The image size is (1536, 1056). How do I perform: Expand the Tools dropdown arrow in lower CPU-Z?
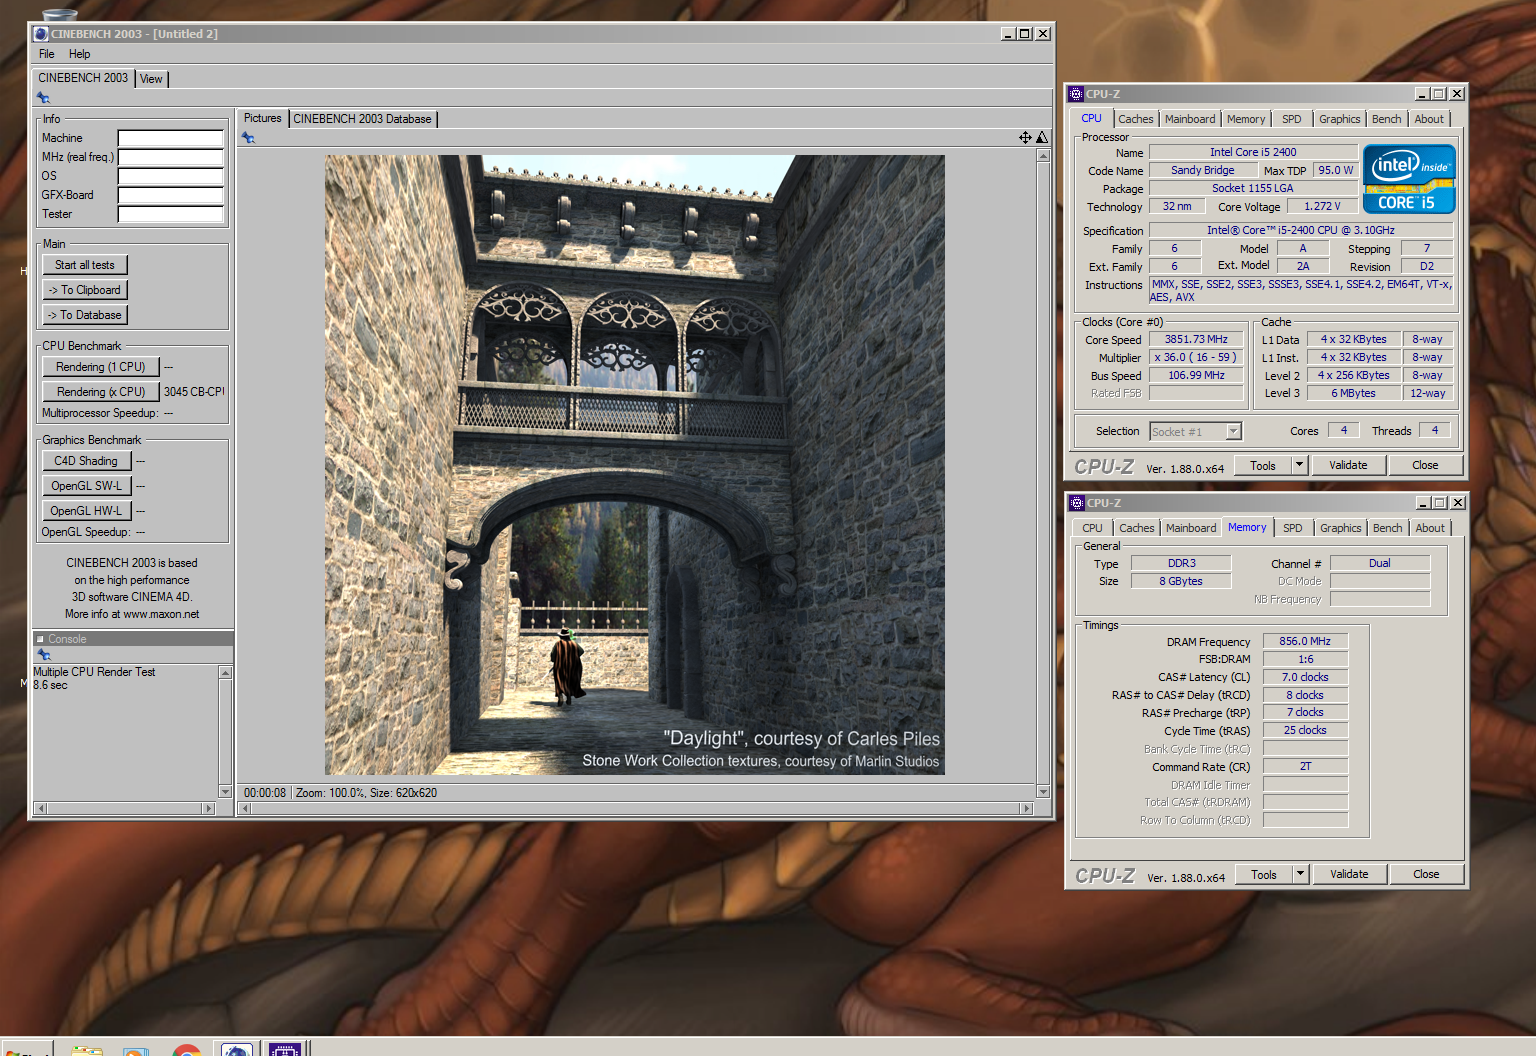click(1300, 874)
